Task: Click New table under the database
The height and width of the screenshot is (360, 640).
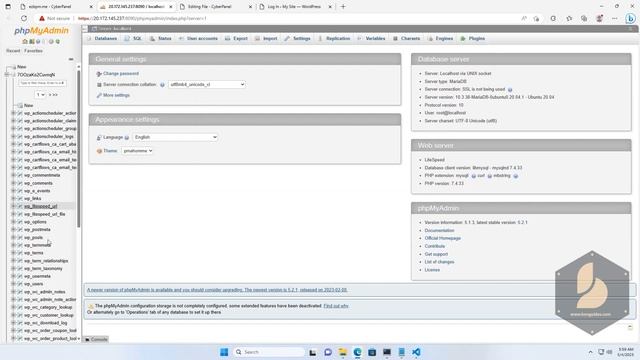Action: pos(29,105)
